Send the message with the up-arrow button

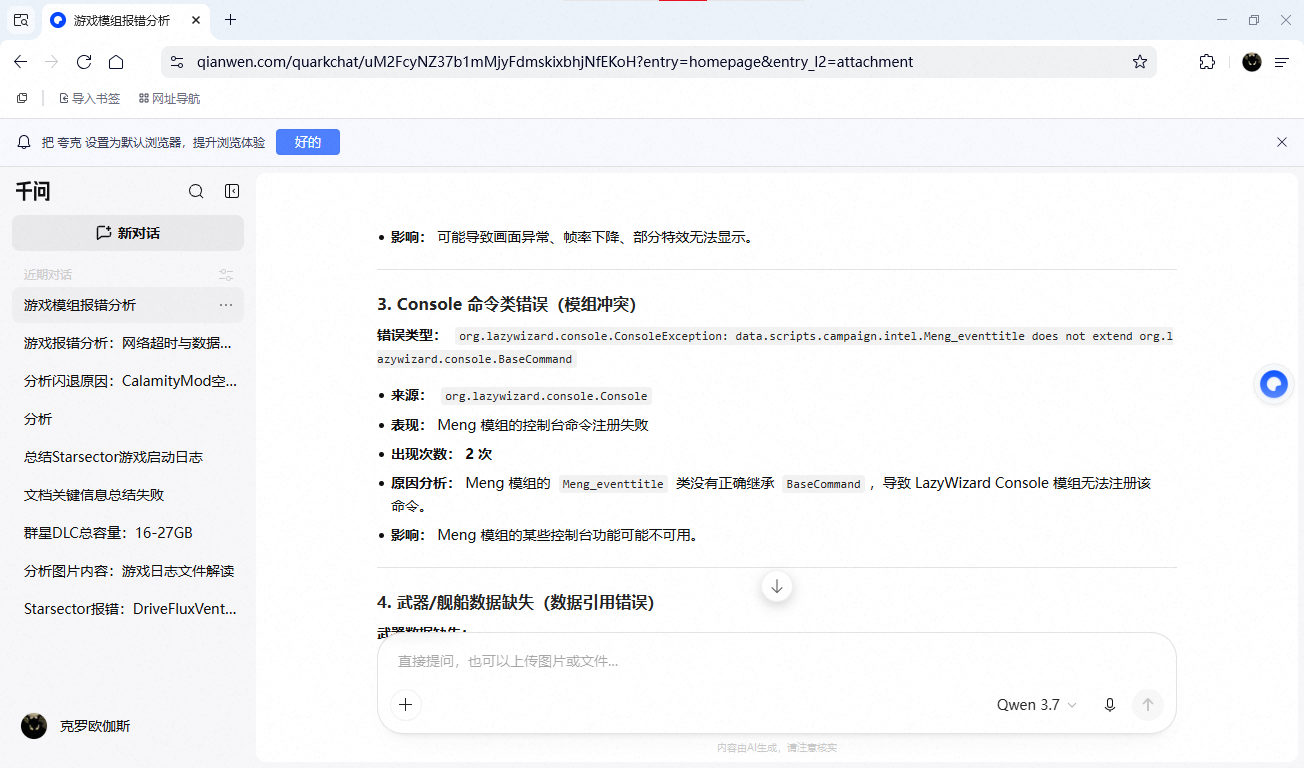coord(1148,705)
